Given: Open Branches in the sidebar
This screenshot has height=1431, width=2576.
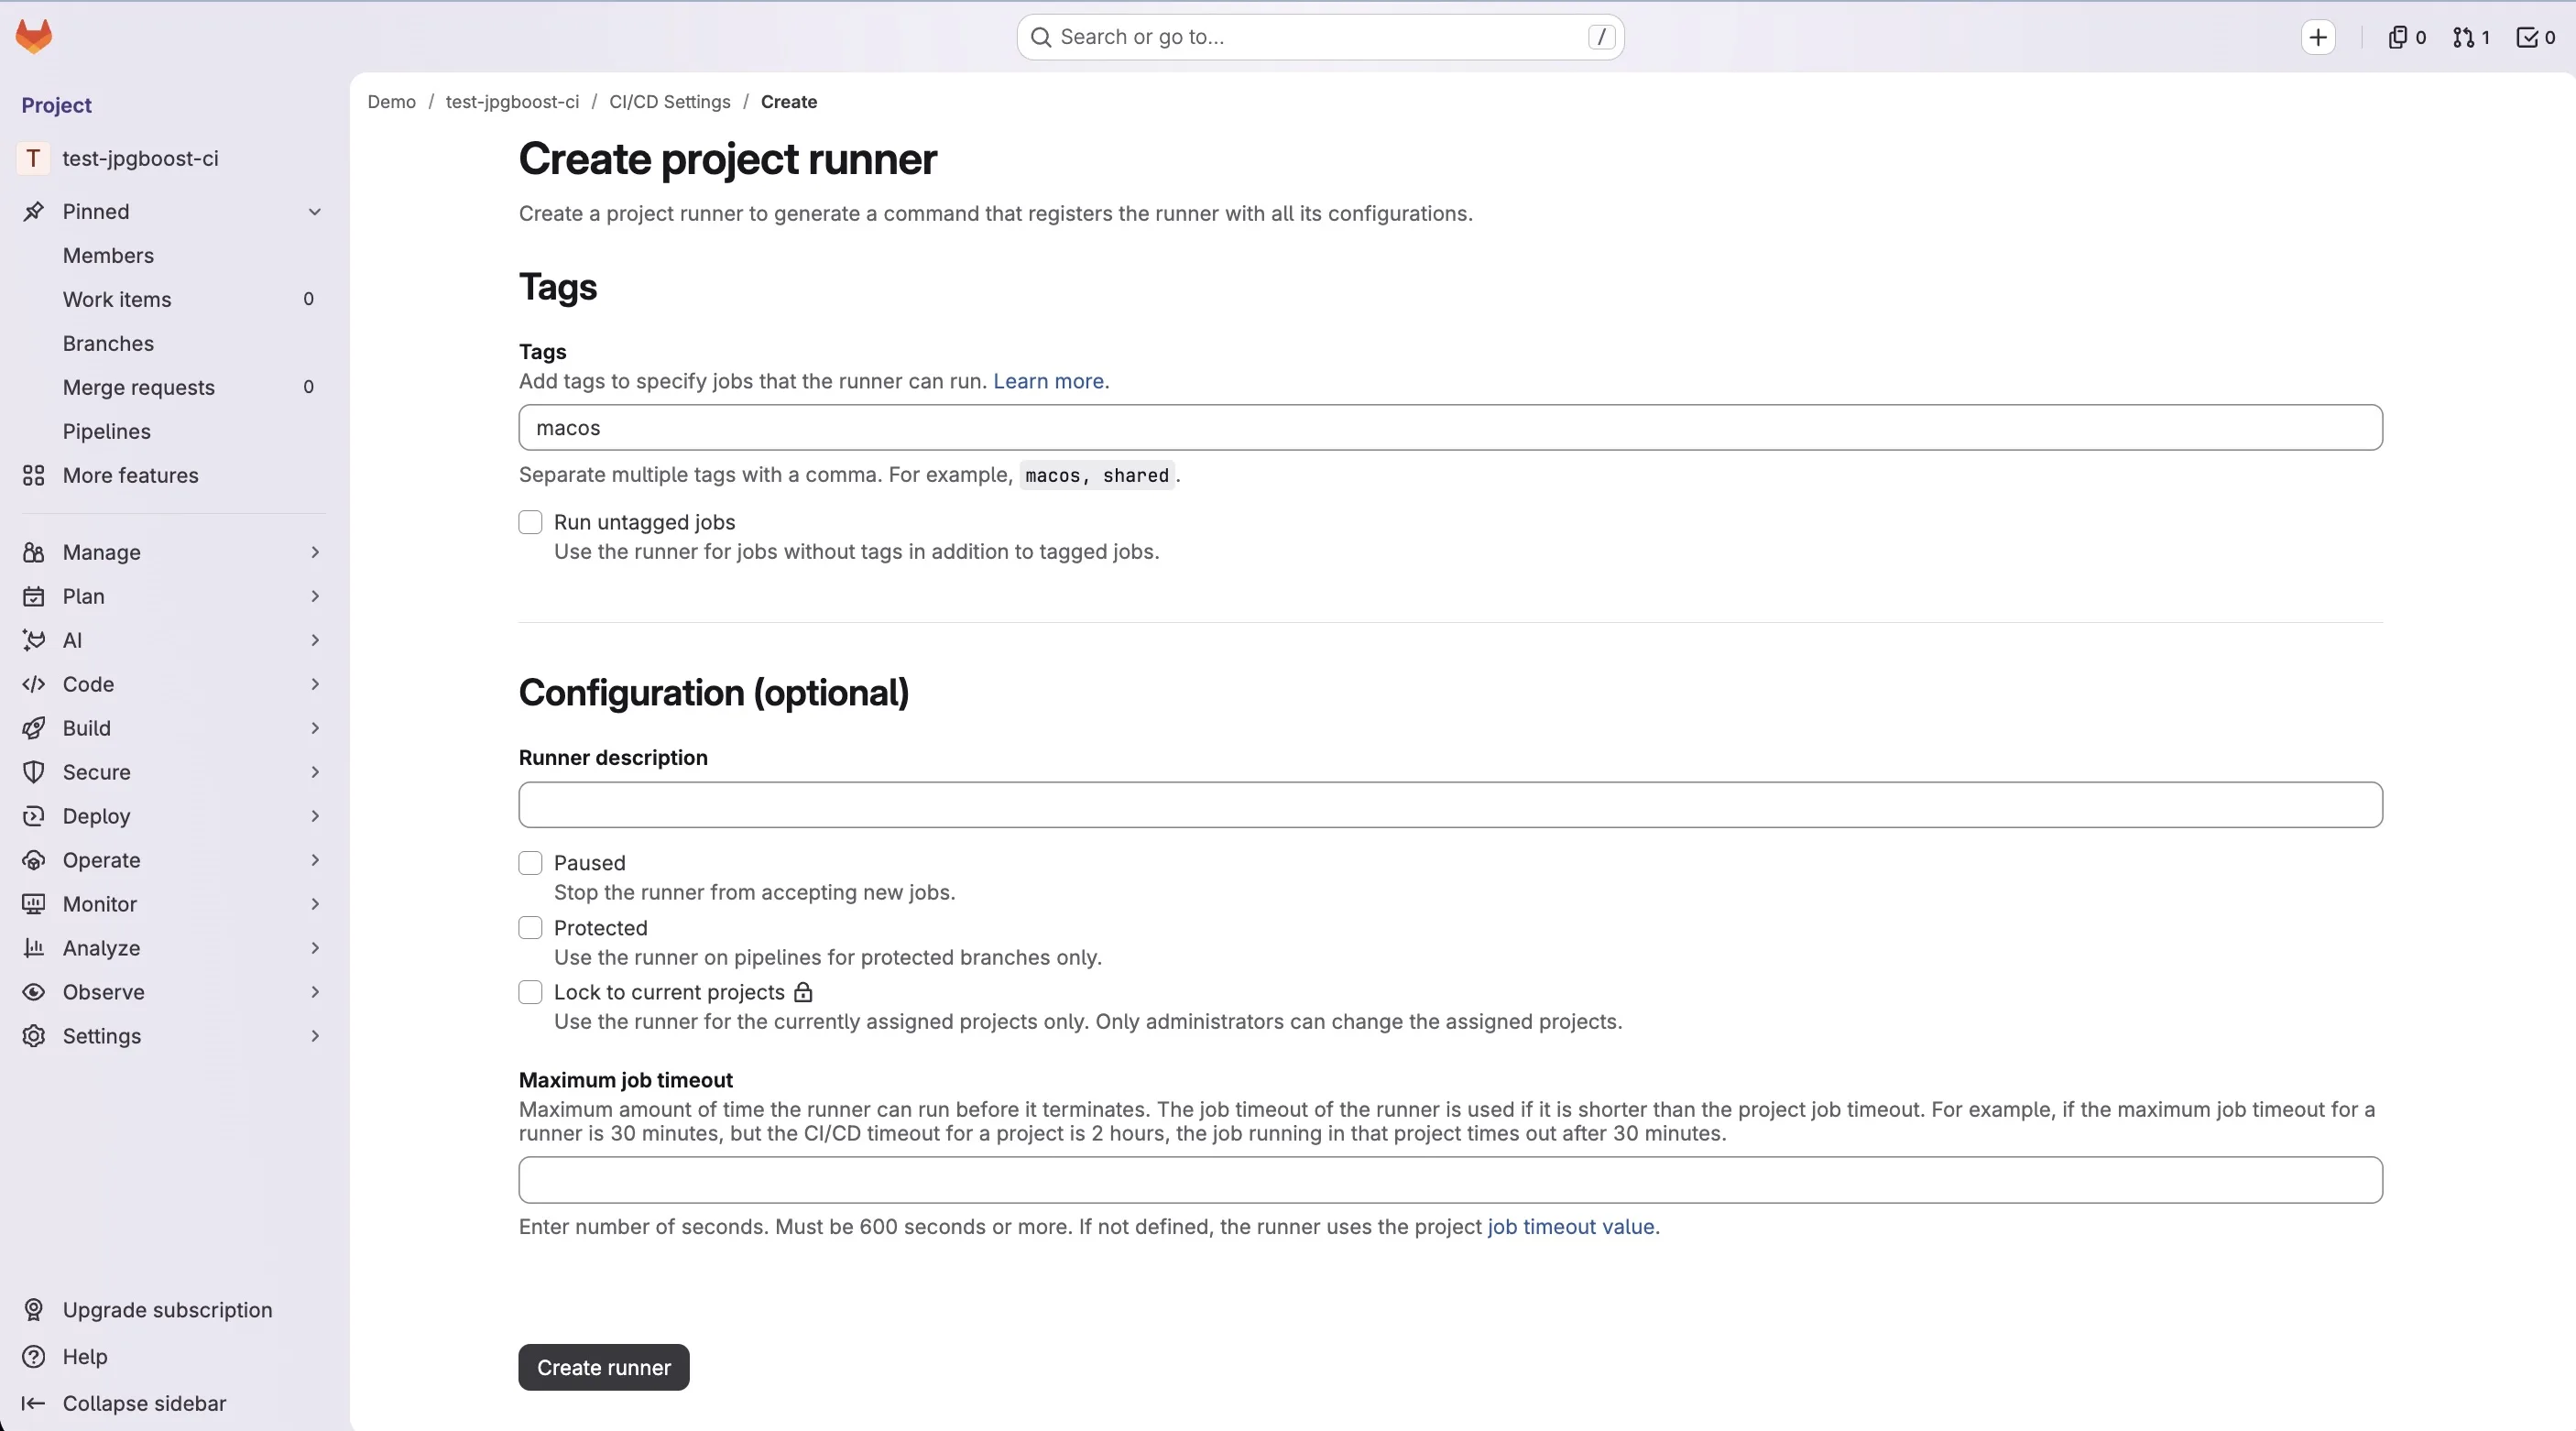Looking at the screenshot, I should [x=108, y=343].
